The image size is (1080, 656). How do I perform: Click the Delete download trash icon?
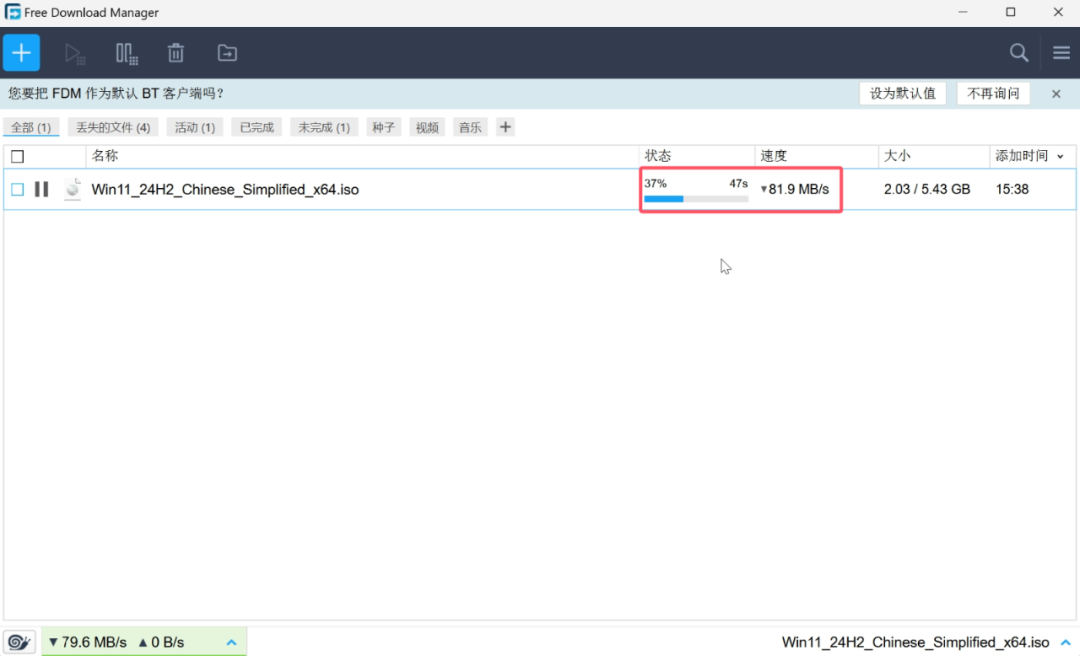tap(176, 52)
